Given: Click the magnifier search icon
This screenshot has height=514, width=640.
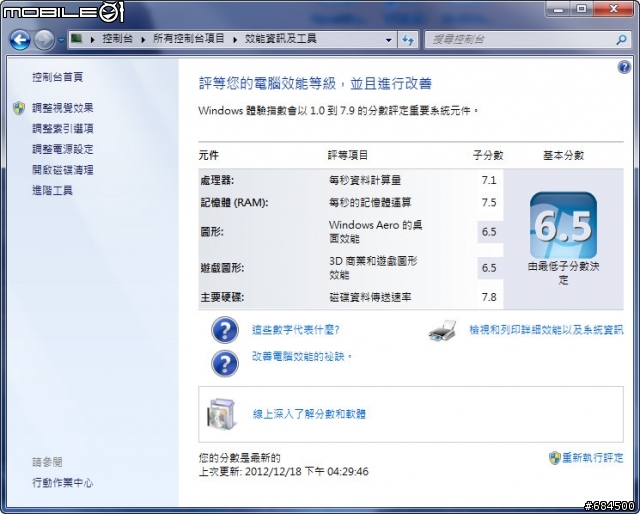Looking at the screenshot, I should tap(621, 40).
